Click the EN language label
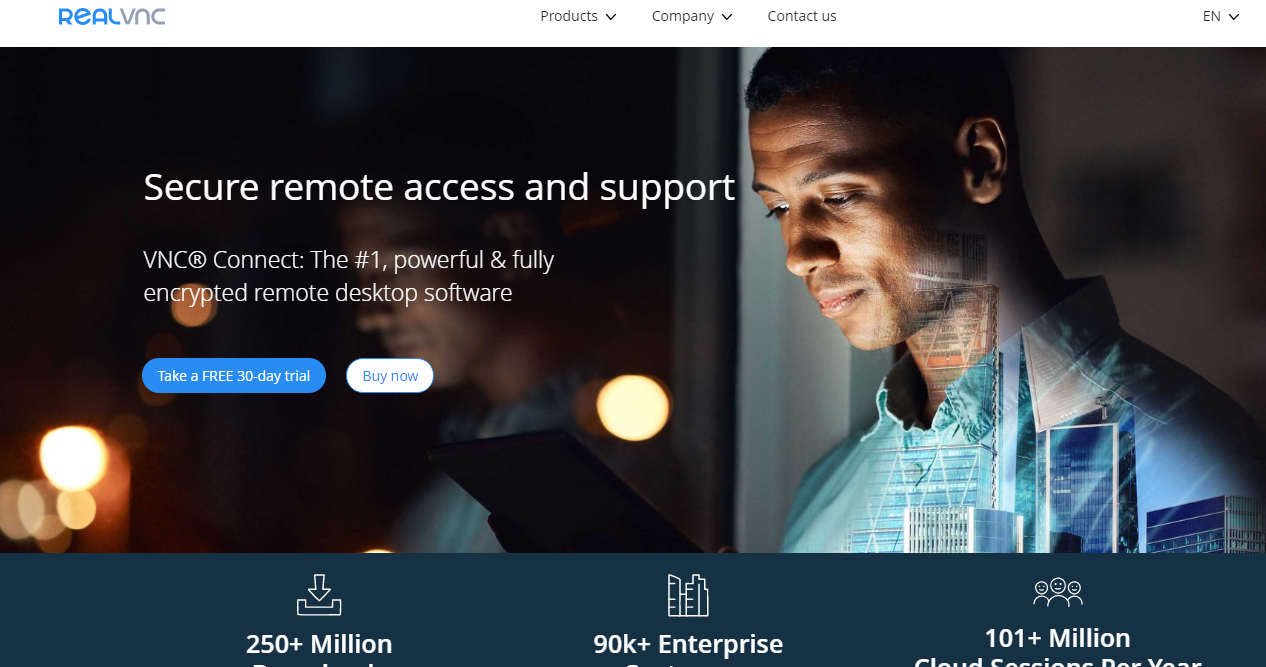The width and height of the screenshot is (1266, 667). (x=1212, y=16)
